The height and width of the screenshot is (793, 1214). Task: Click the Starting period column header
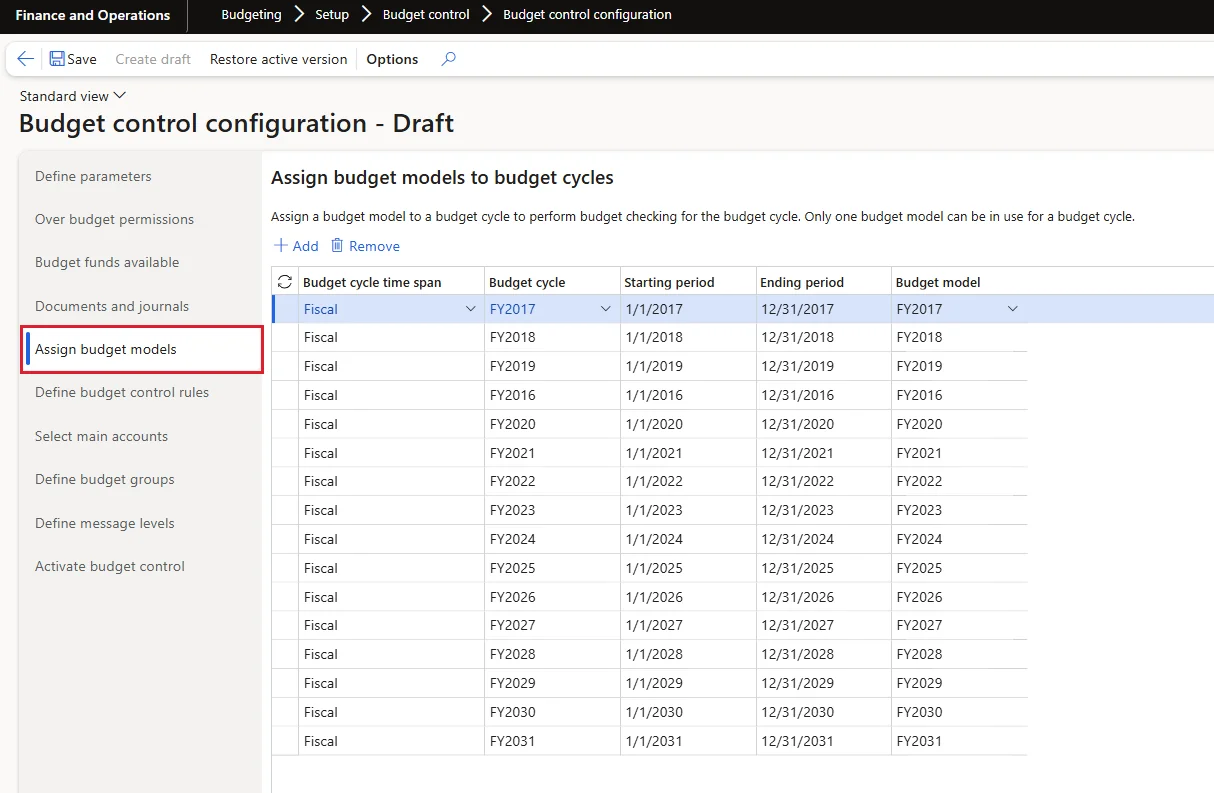point(669,282)
